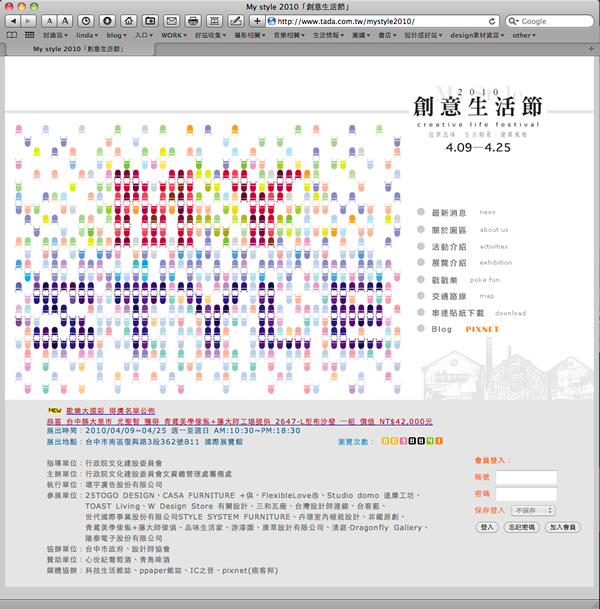Select the My style 2010 tab
Screen dimensions: 600x609
point(78,49)
